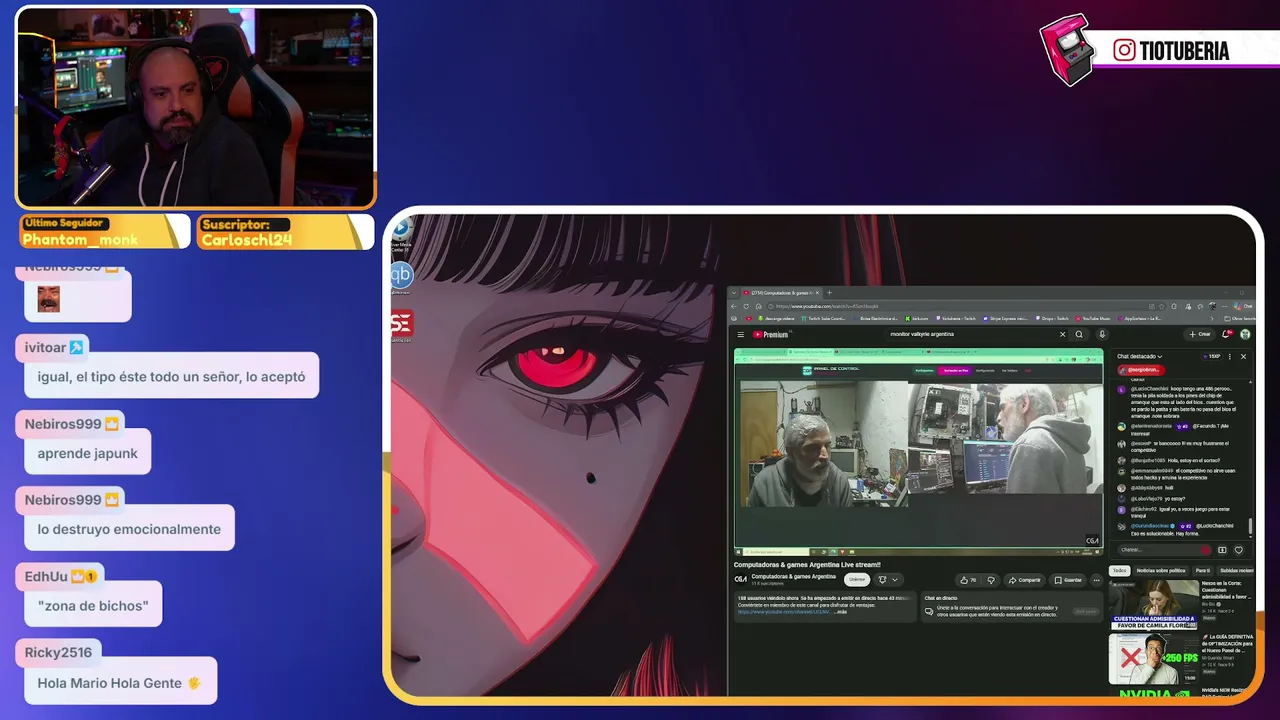1280x720 pixels.
Task: Open YouTube notifications bell
Action: [x=1227, y=334]
